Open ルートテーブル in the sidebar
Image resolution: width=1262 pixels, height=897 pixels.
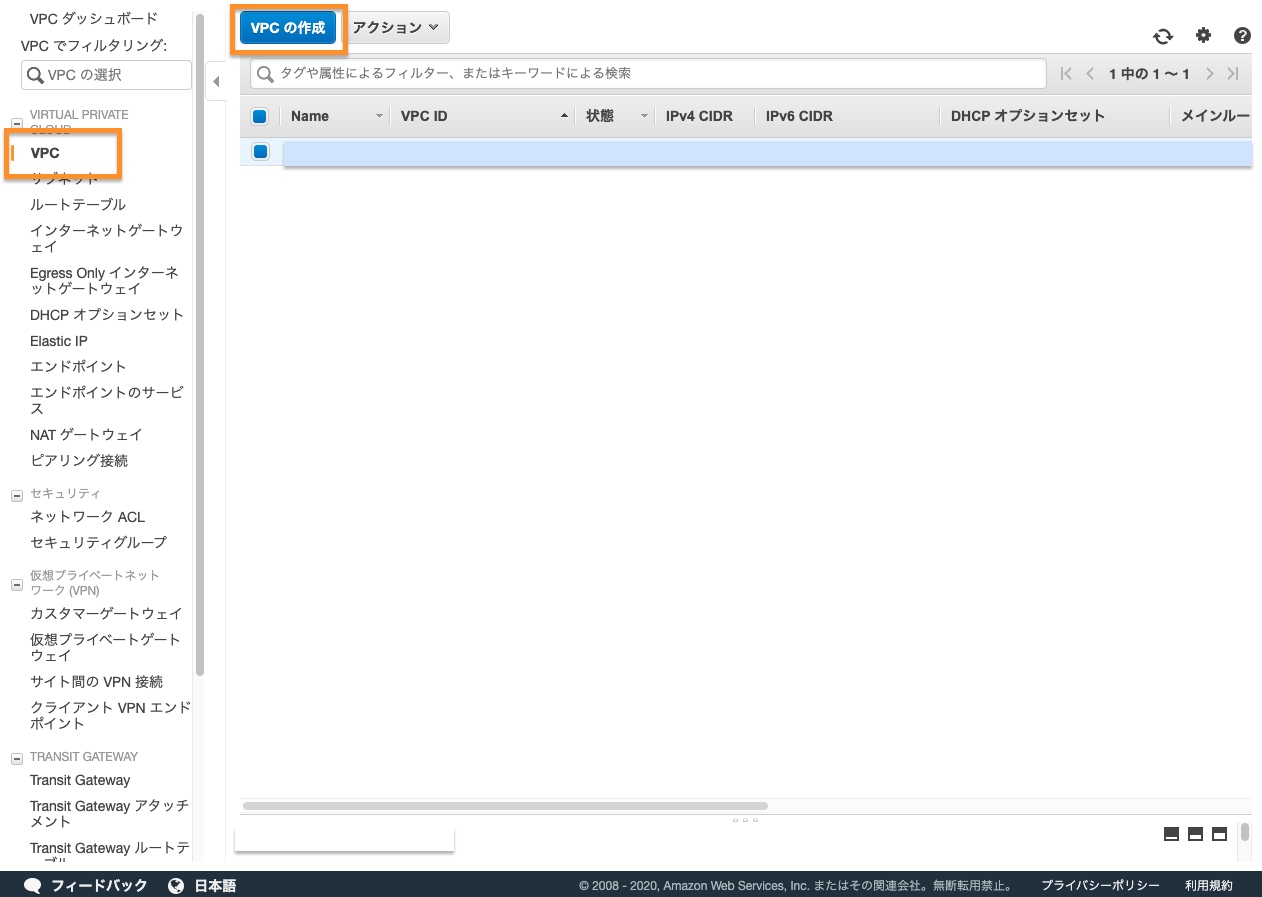tap(78, 204)
